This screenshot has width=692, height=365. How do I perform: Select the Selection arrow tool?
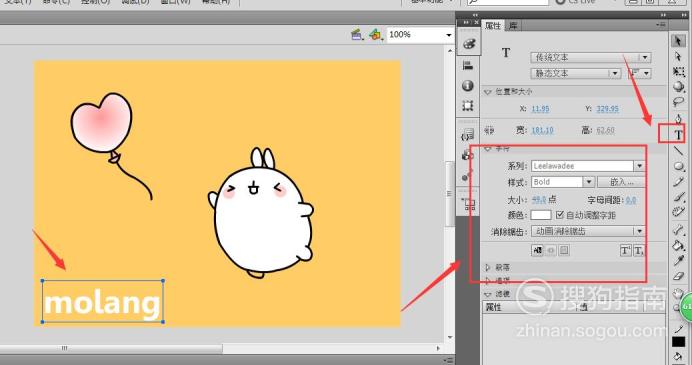pyautogui.click(x=678, y=41)
